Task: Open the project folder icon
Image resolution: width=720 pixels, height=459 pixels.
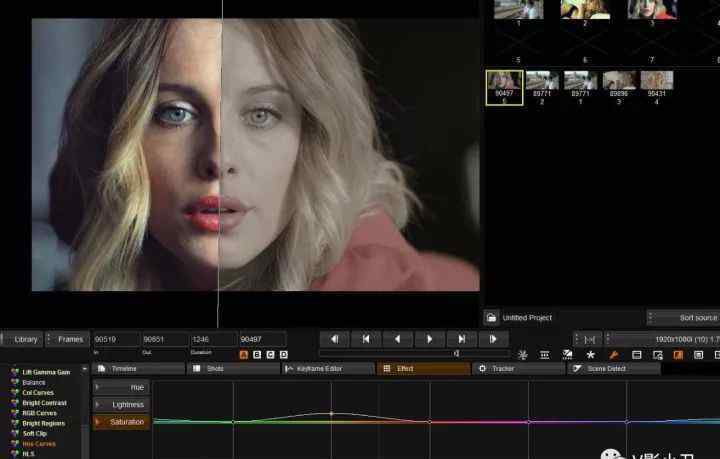Action: click(x=491, y=318)
